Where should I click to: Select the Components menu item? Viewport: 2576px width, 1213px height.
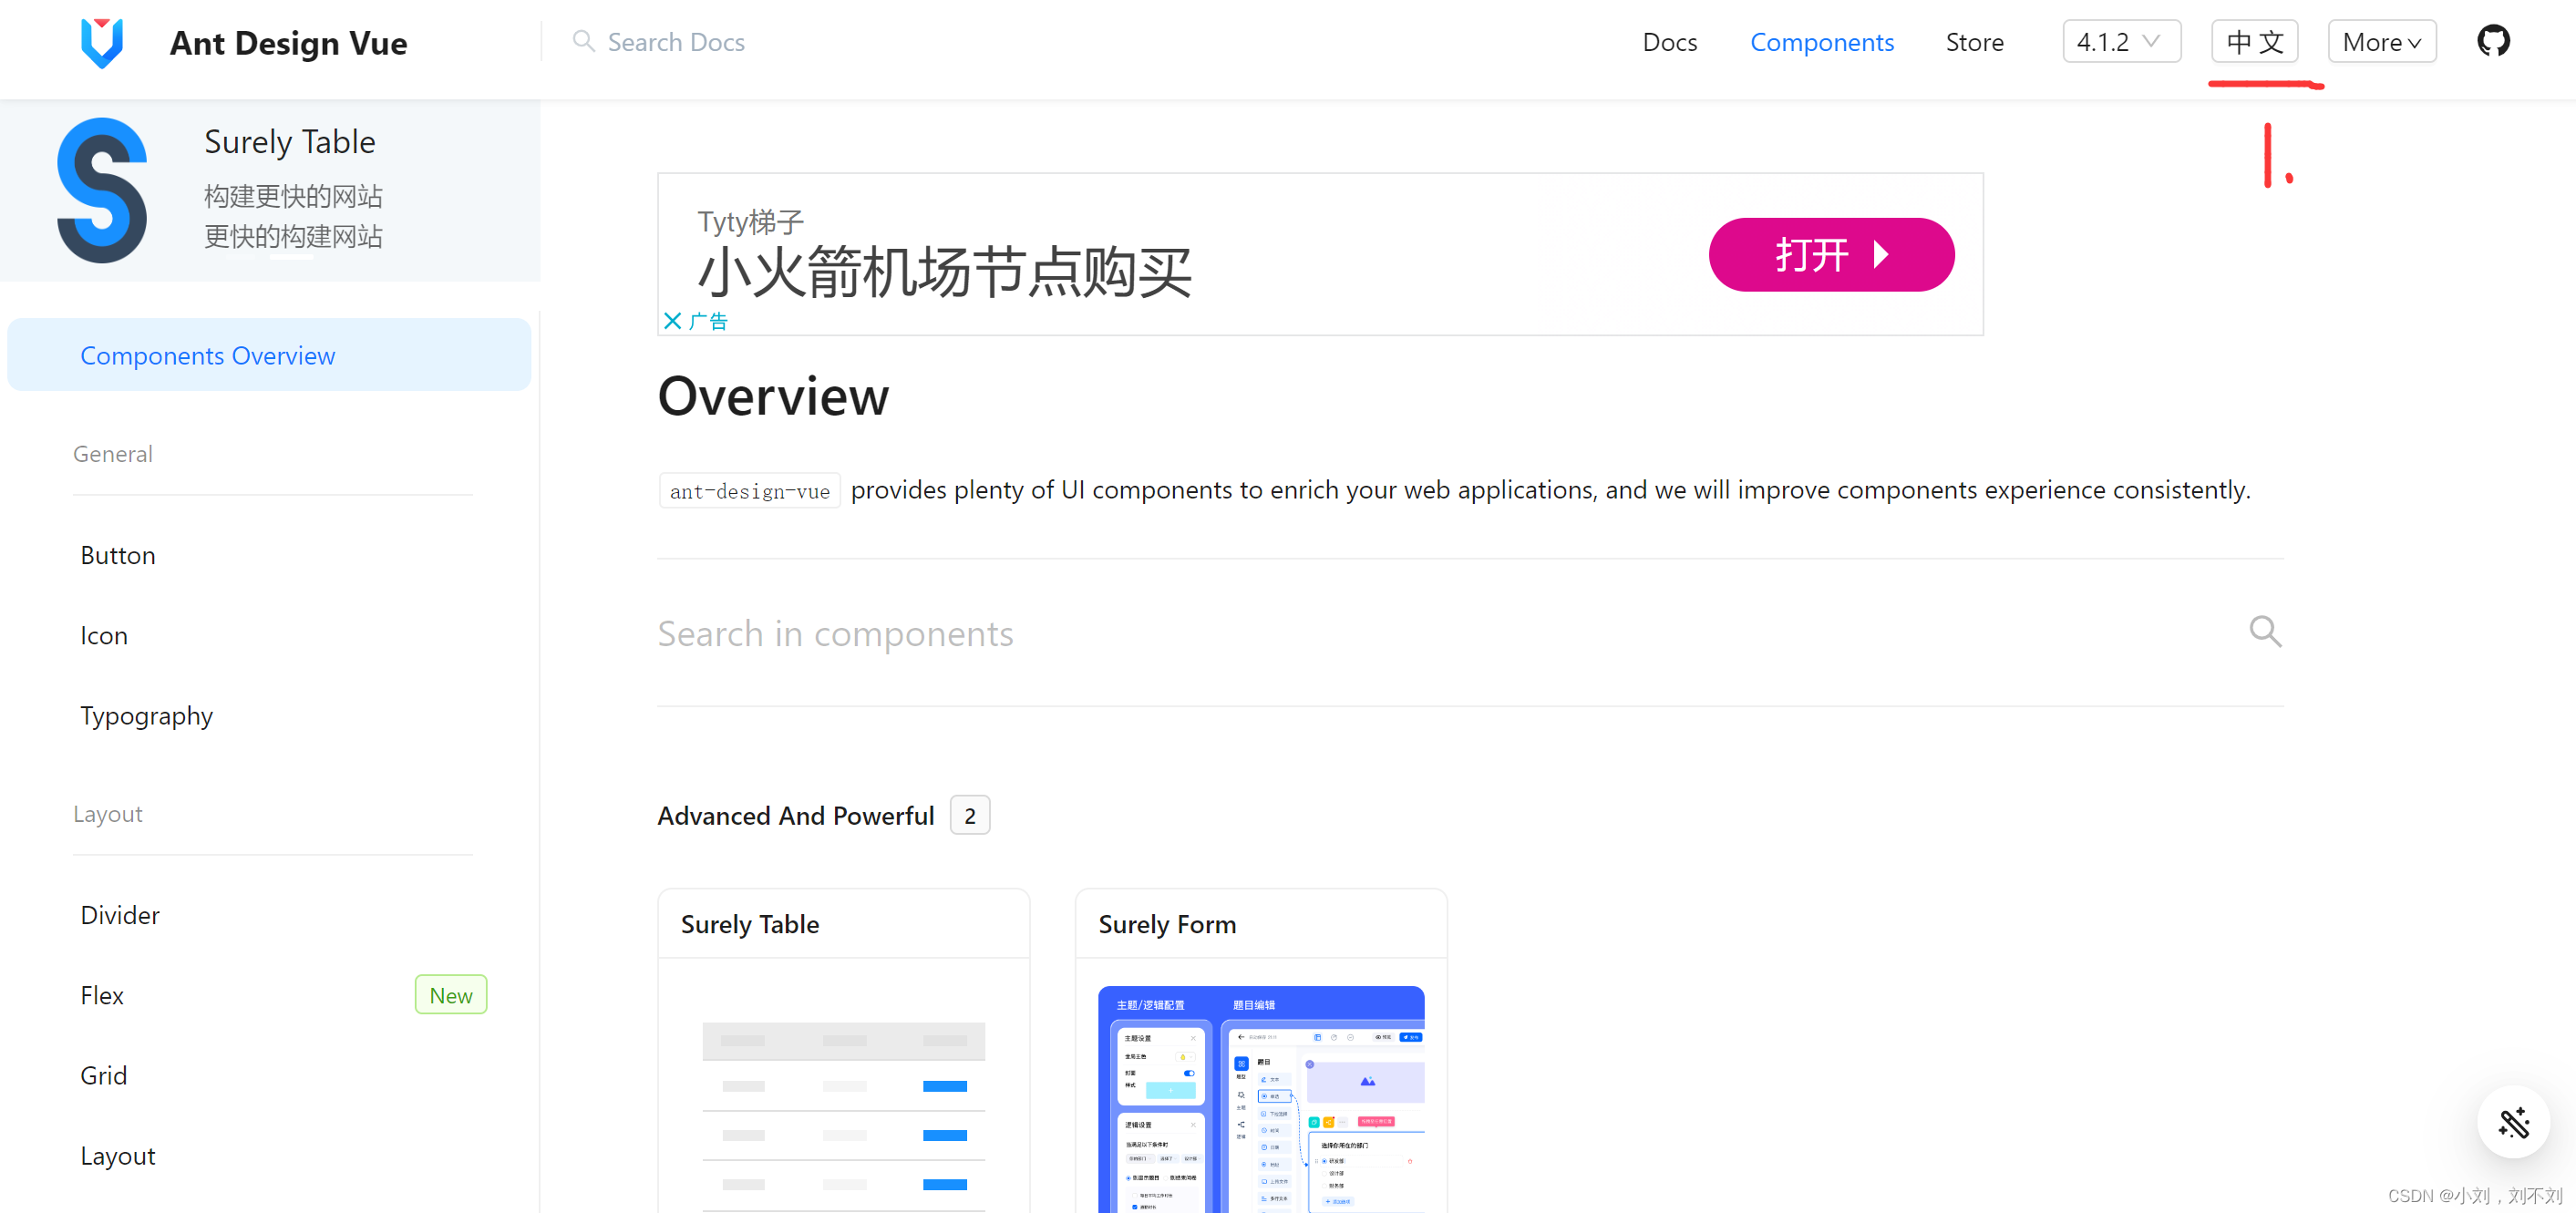1821,42
